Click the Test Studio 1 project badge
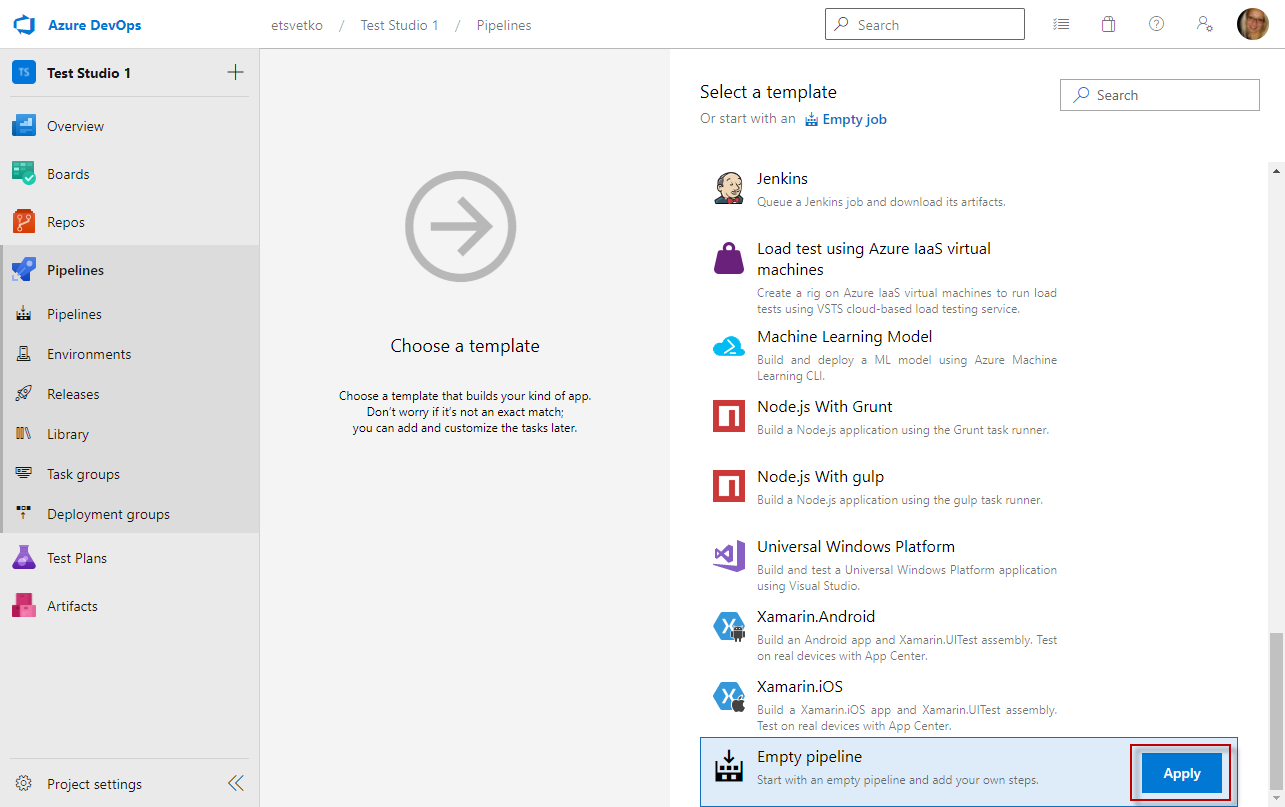Viewport: 1285px width, 807px height. 24,73
